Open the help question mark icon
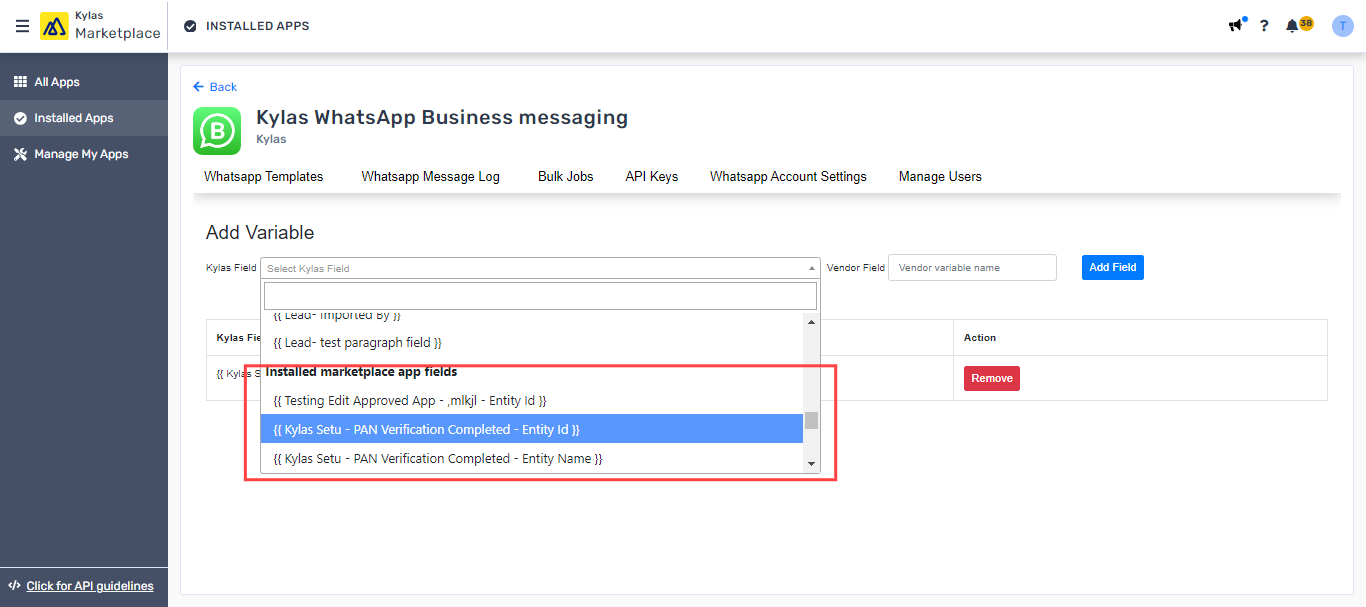 (x=1264, y=26)
